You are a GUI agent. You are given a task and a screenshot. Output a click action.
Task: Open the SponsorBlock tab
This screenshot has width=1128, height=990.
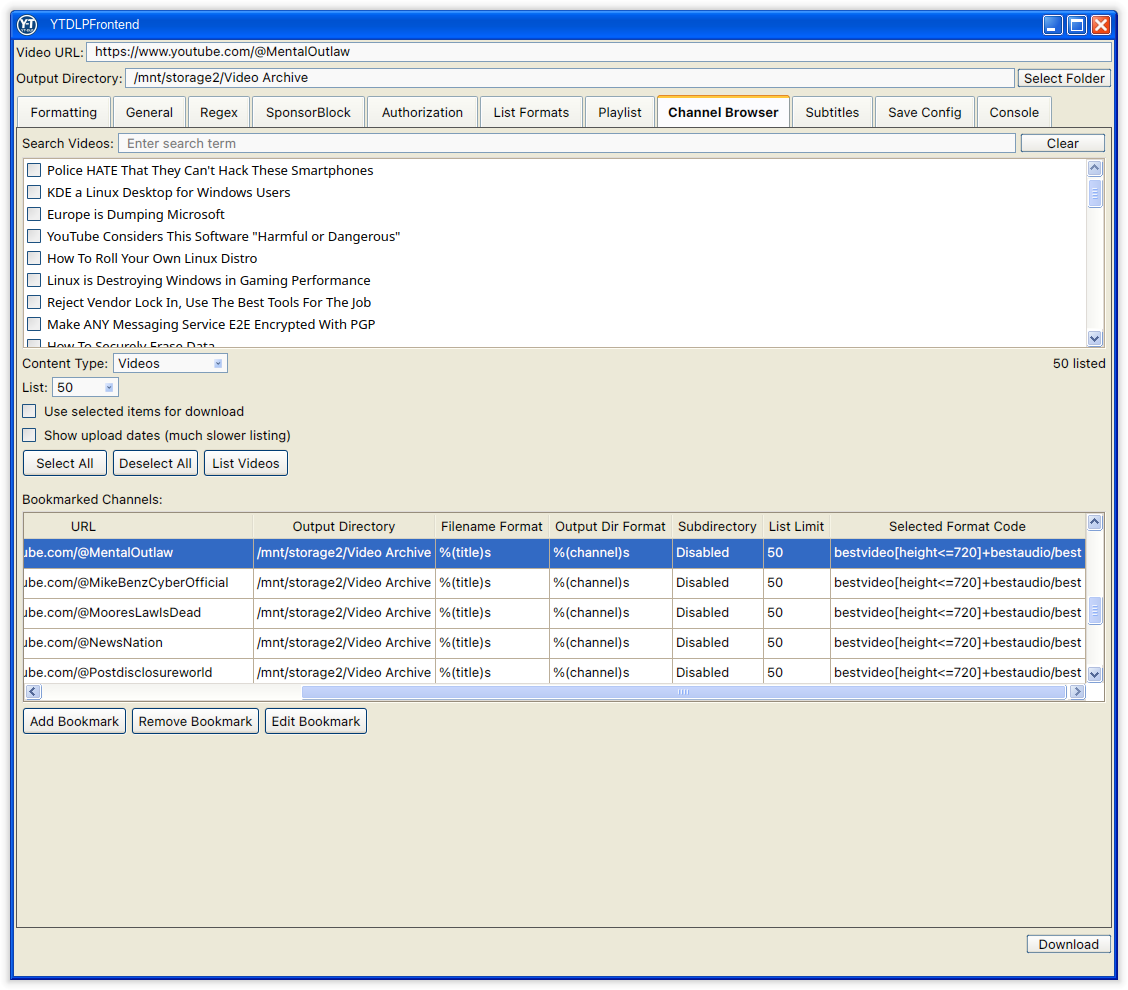308,112
